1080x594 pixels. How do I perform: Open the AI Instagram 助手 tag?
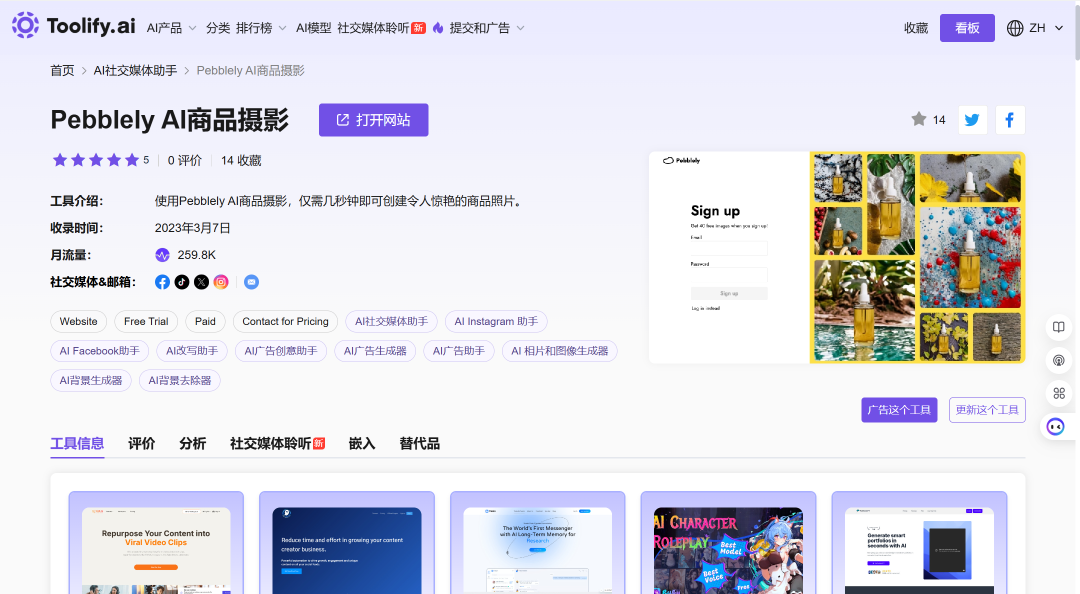coord(496,322)
